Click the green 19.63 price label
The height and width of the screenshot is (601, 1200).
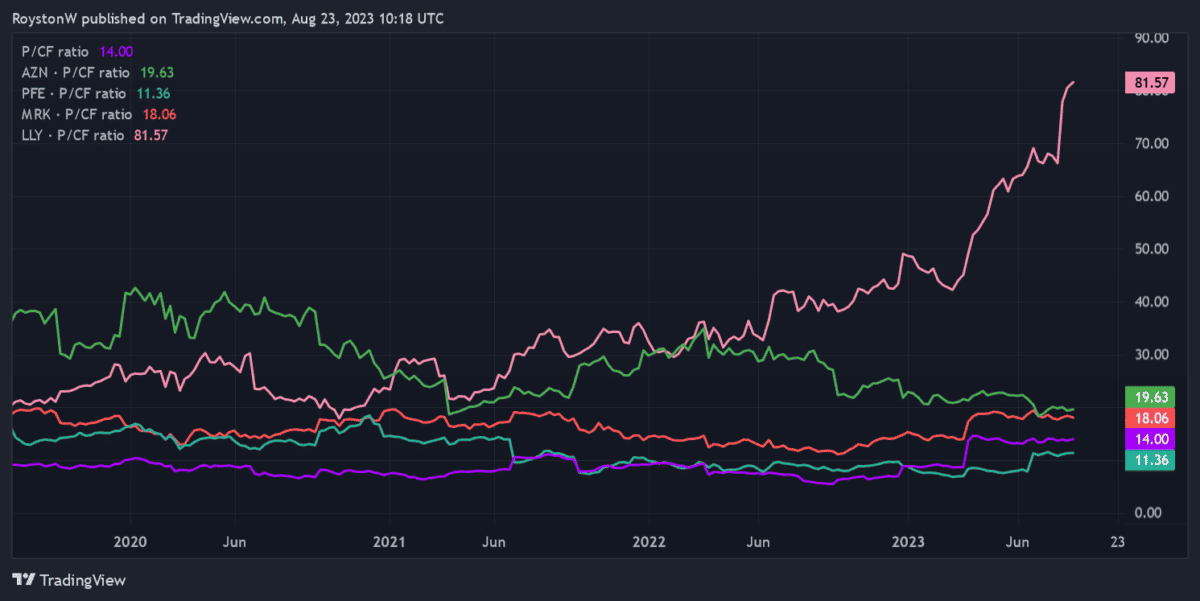(x=1147, y=396)
